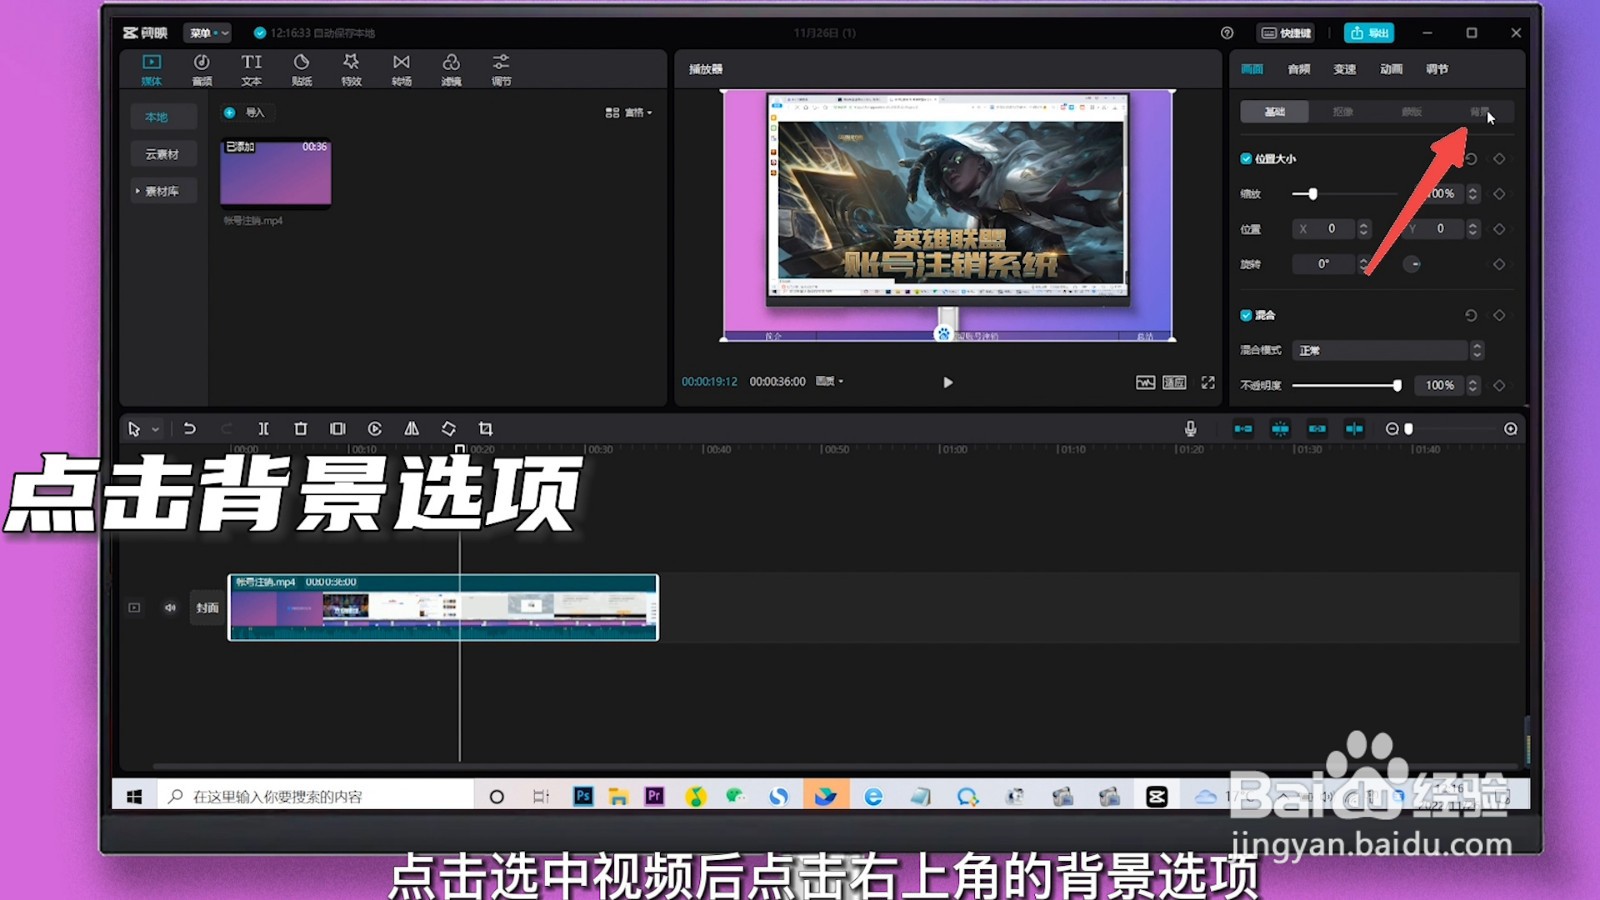Click the rotate clip tool
The width and height of the screenshot is (1600, 900).
pyautogui.click(x=448, y=429)
